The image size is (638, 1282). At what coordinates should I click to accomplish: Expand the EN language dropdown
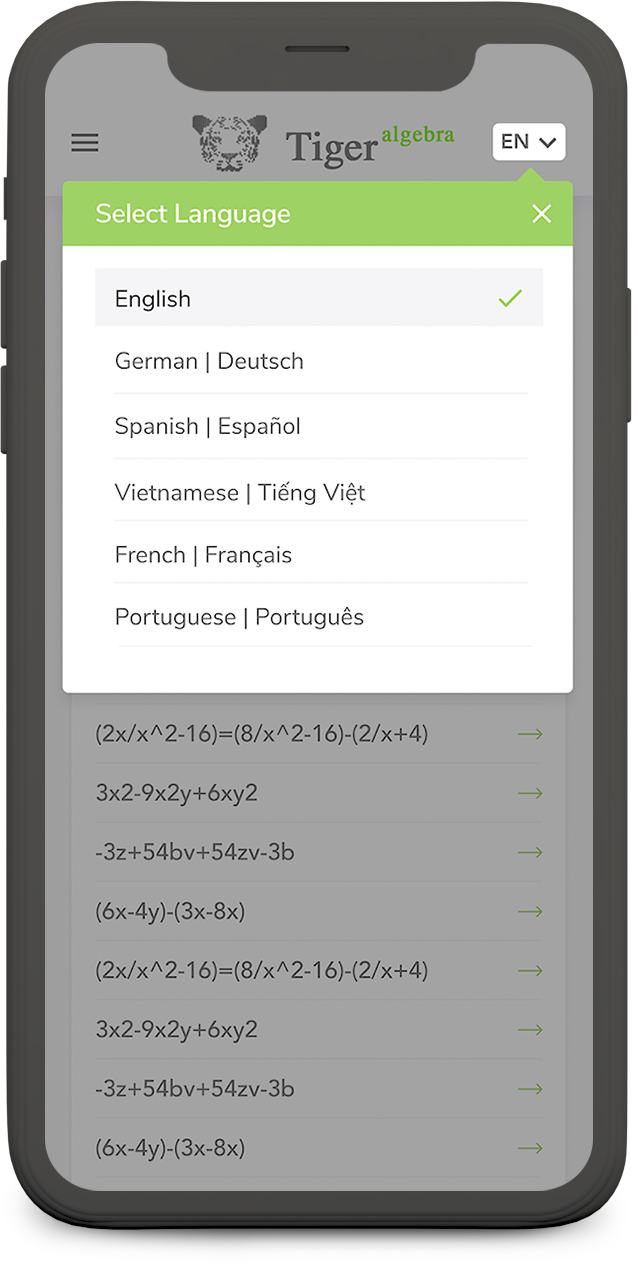(x=528, y=142)
